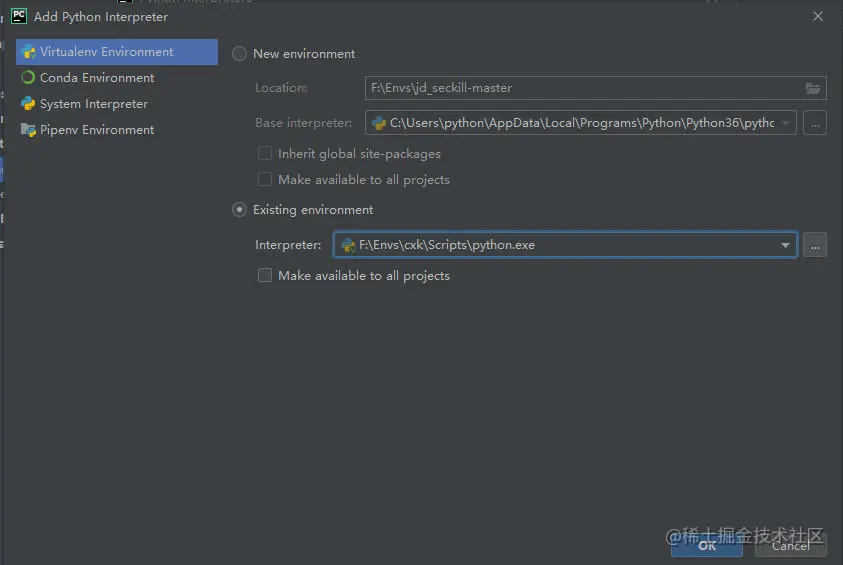843x565 pixels.
Task: Click the Pipenv Environment folder icon
Action: tap(28, 130)
